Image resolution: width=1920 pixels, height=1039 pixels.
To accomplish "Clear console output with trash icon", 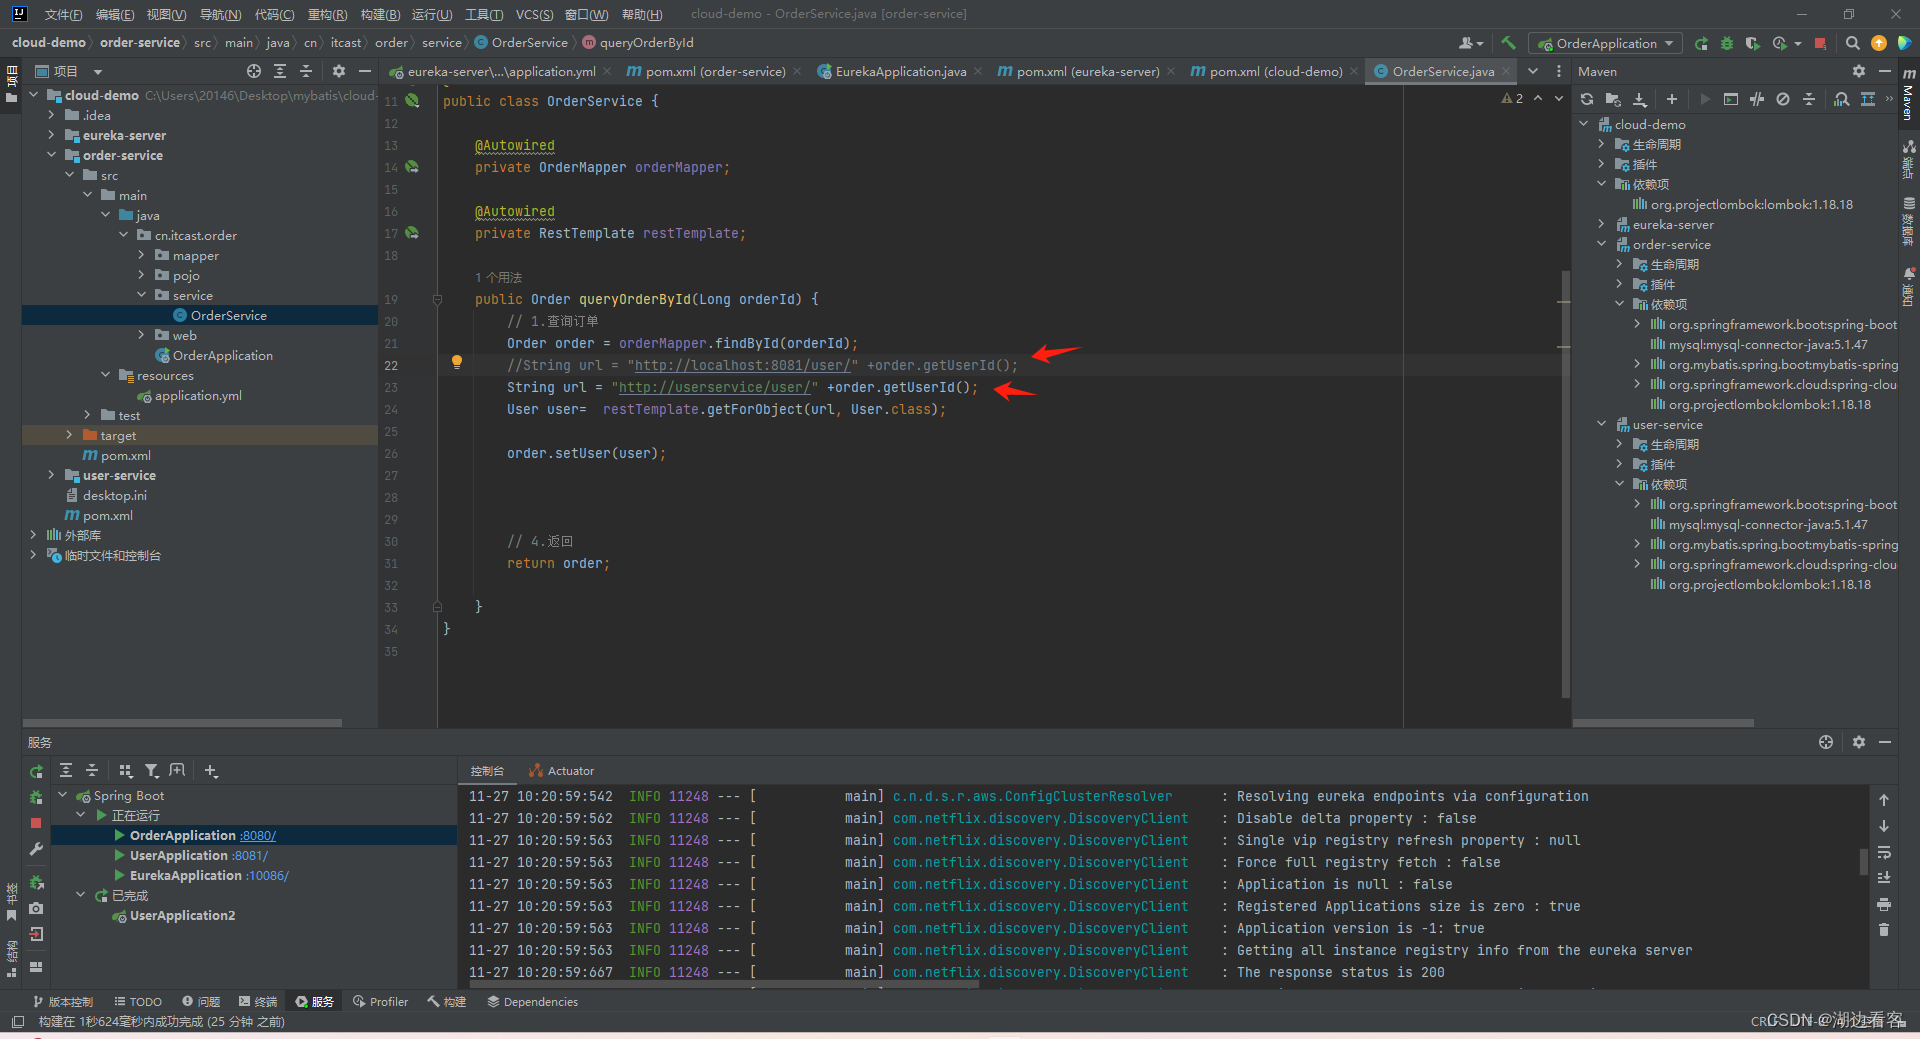I will [x=1884, y=930].
